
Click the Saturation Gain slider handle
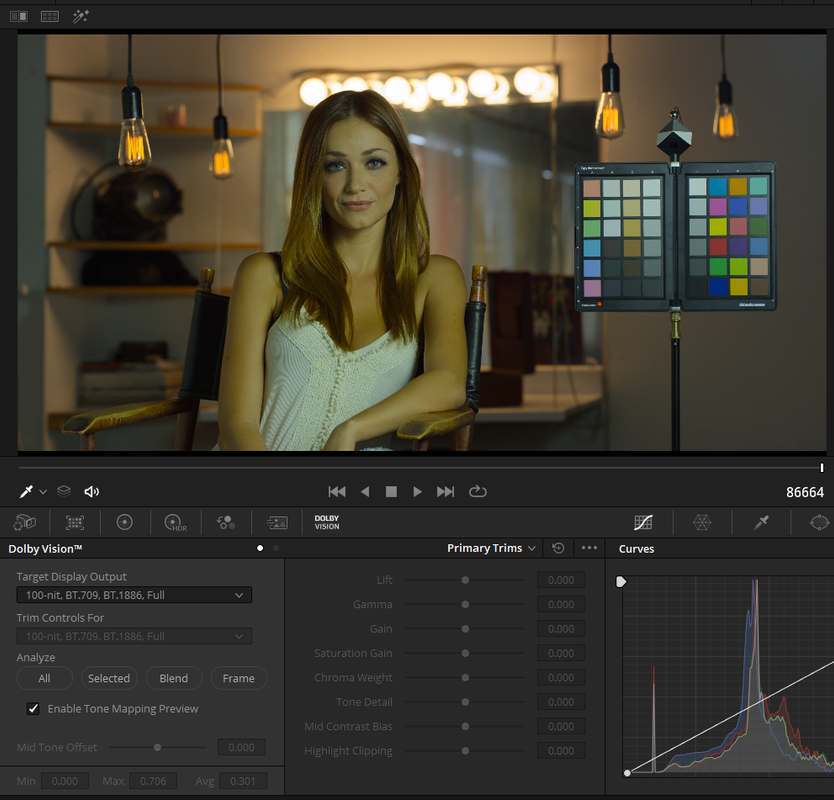pyautogui.click(x=465, y=653)
